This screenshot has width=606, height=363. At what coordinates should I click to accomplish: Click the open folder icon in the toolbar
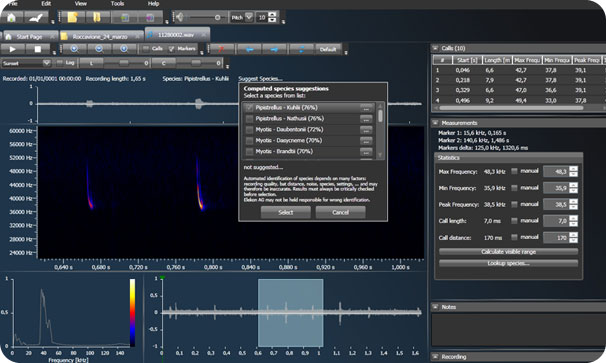[x=97, y=17]
